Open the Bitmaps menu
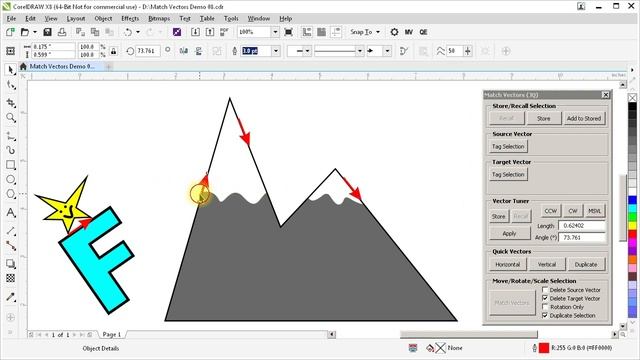The image size is (640, 360). pyautogui.click(x=159, y=18)
